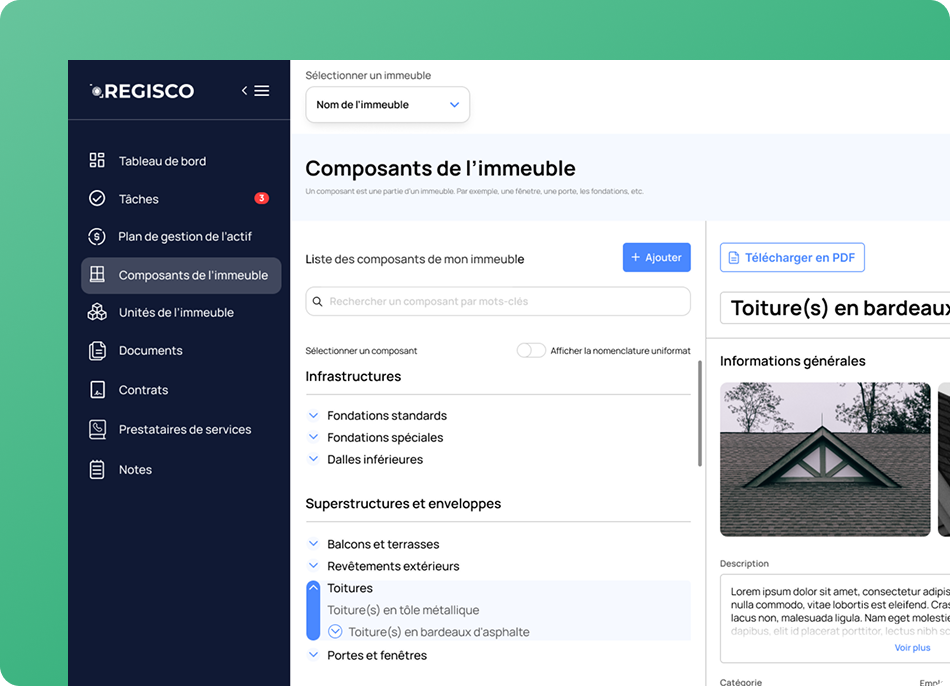Expand Balcons et terrasses
Image resolution: width=950 pixels, height=686 pixels.
[313, 544]
